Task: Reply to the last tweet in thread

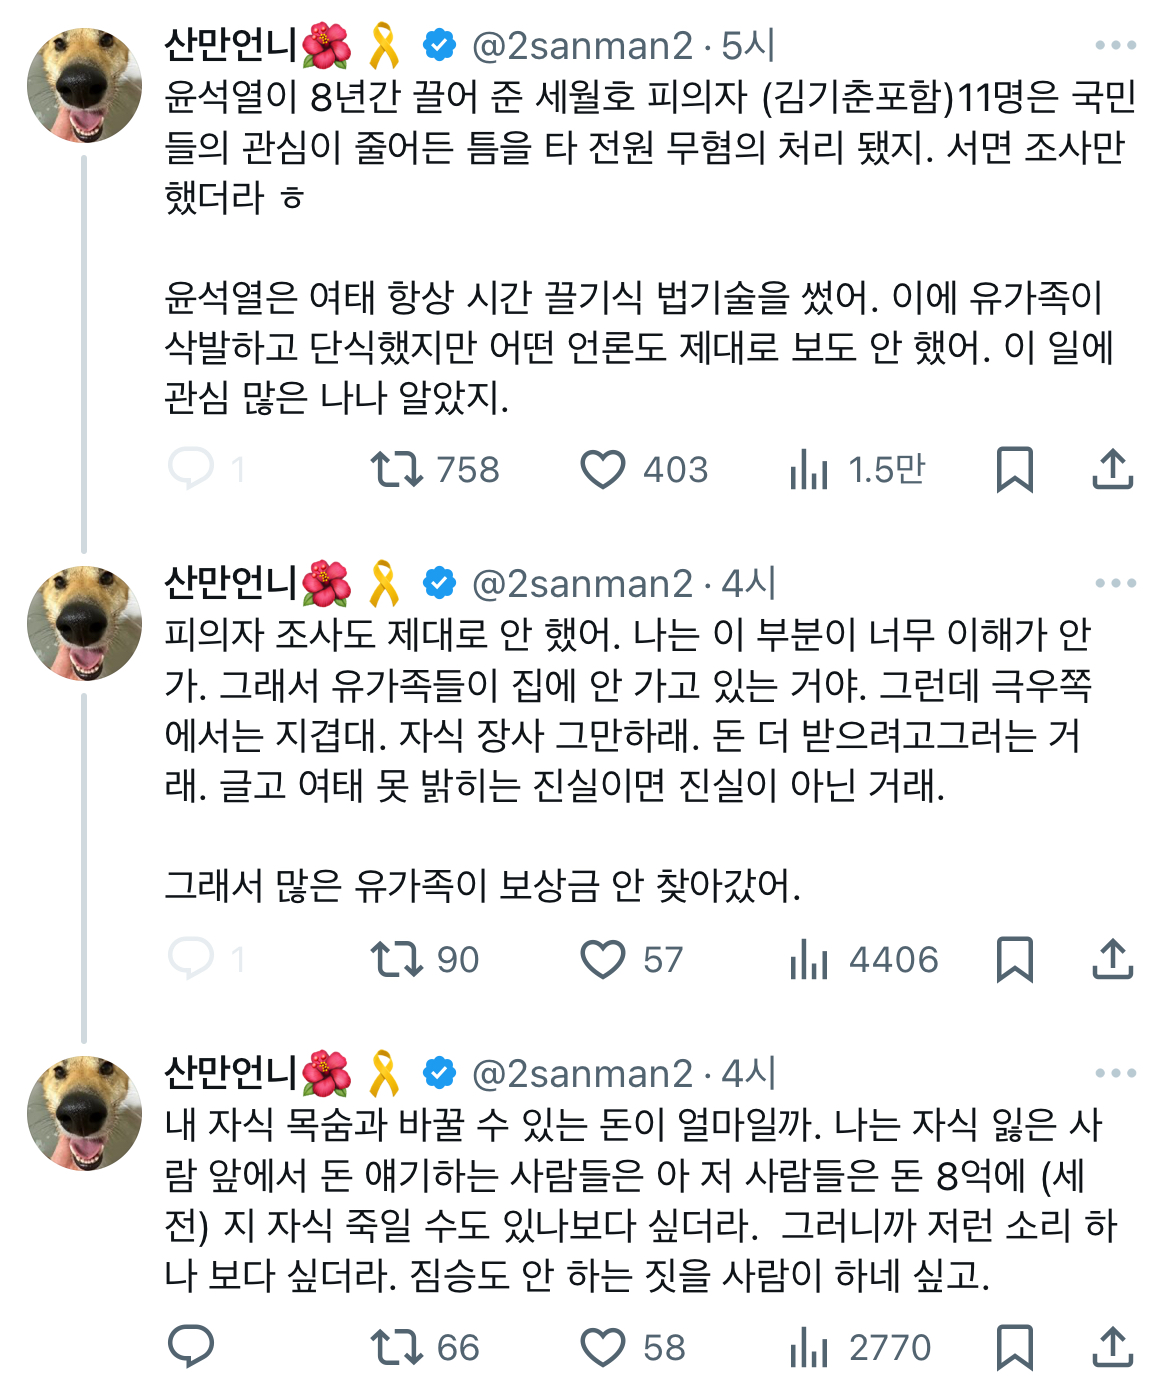Action: click(191, 1347)
